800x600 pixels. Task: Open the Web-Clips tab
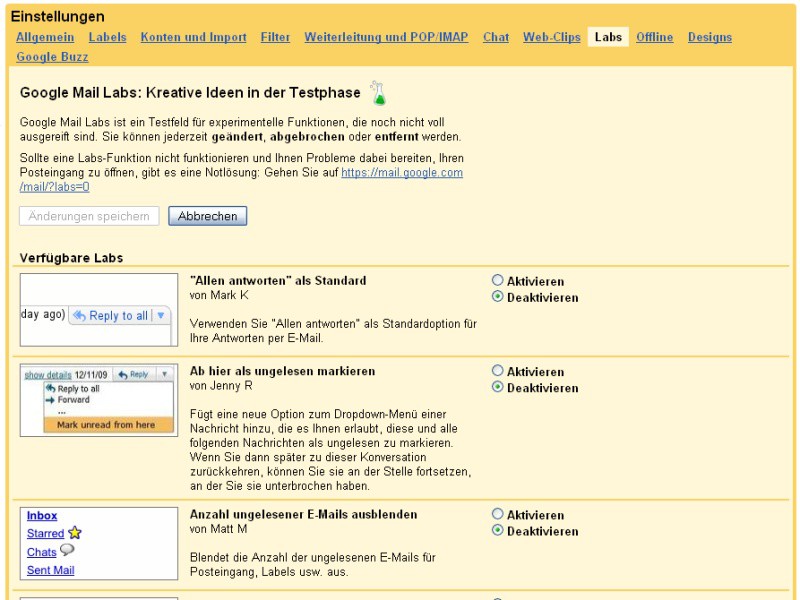pyautogui.click(x=552, y=37)
